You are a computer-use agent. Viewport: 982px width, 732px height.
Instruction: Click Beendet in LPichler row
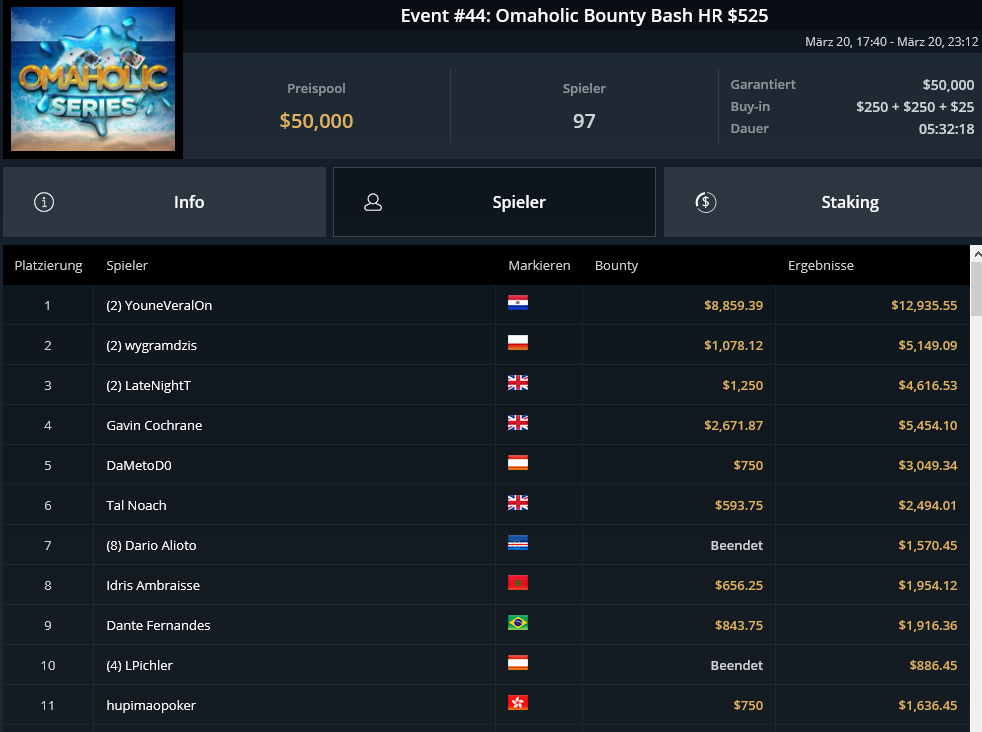[x=736, y=666]
